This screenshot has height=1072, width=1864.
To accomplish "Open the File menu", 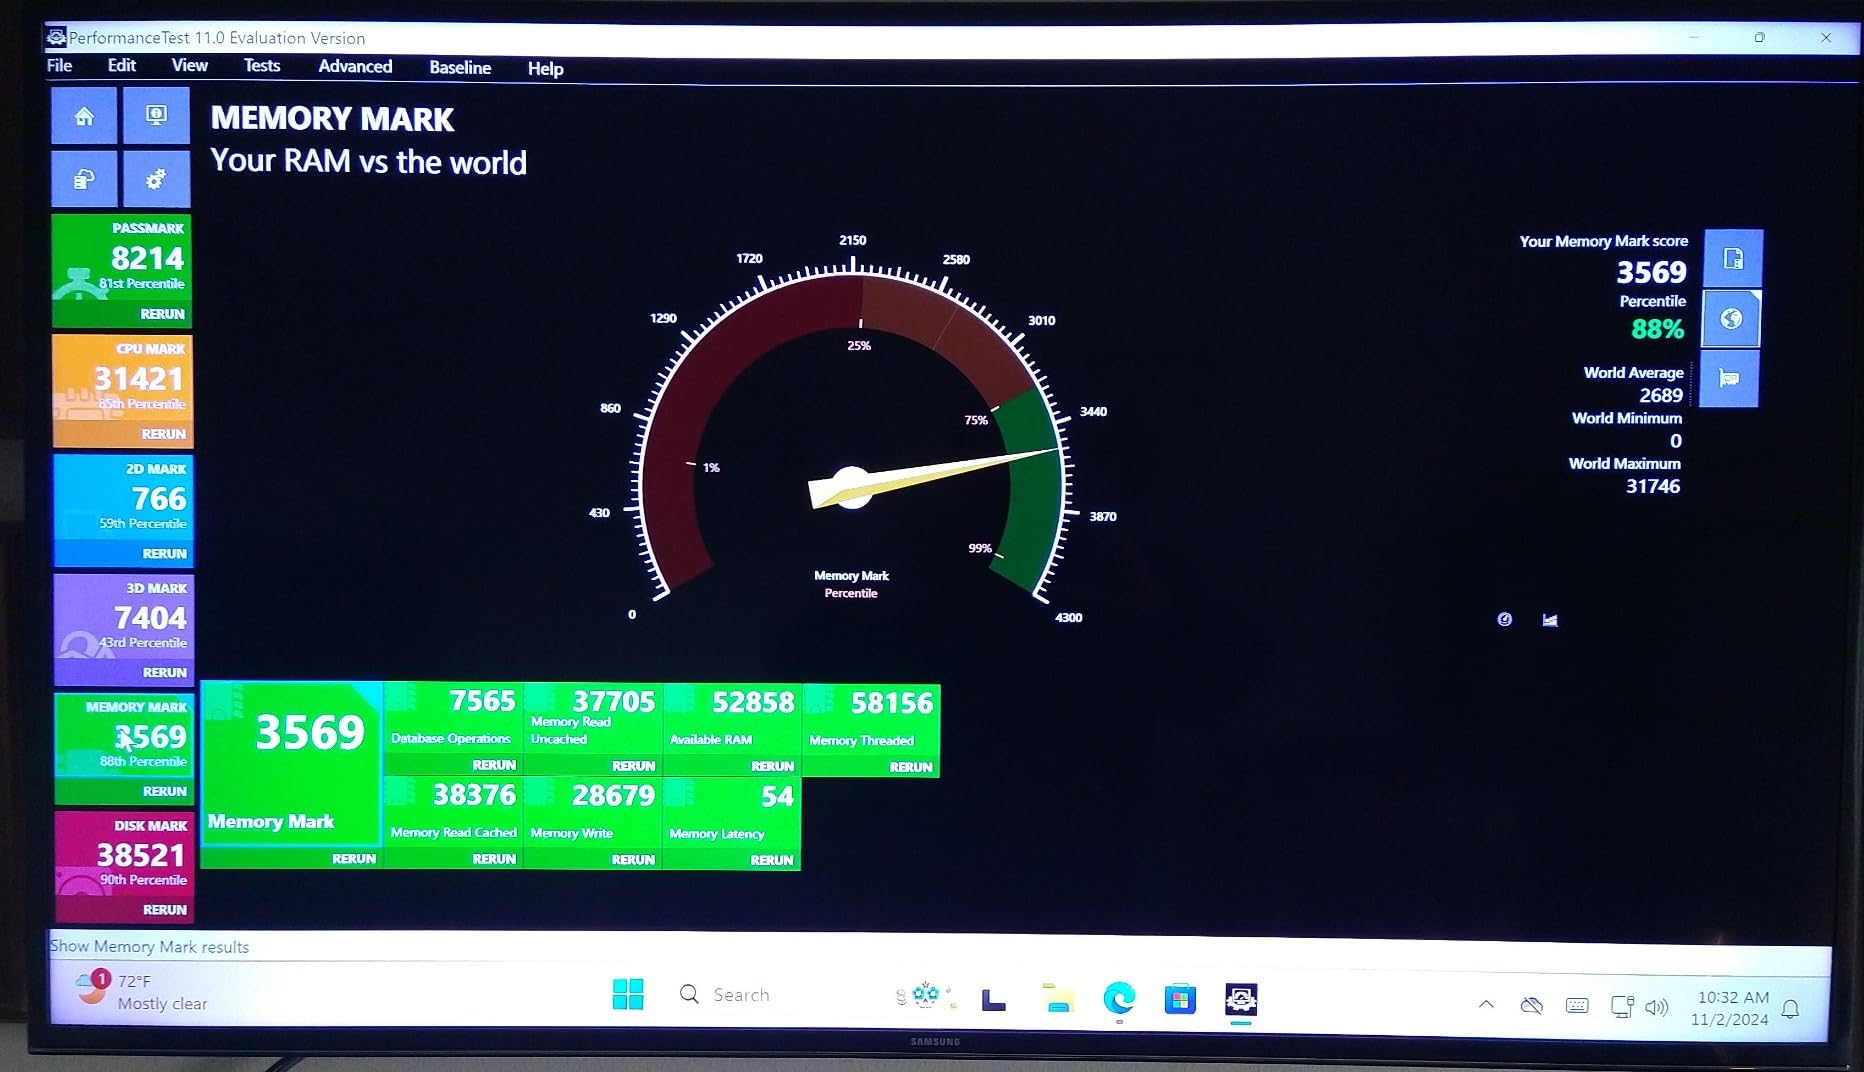I will click(60, 66).
